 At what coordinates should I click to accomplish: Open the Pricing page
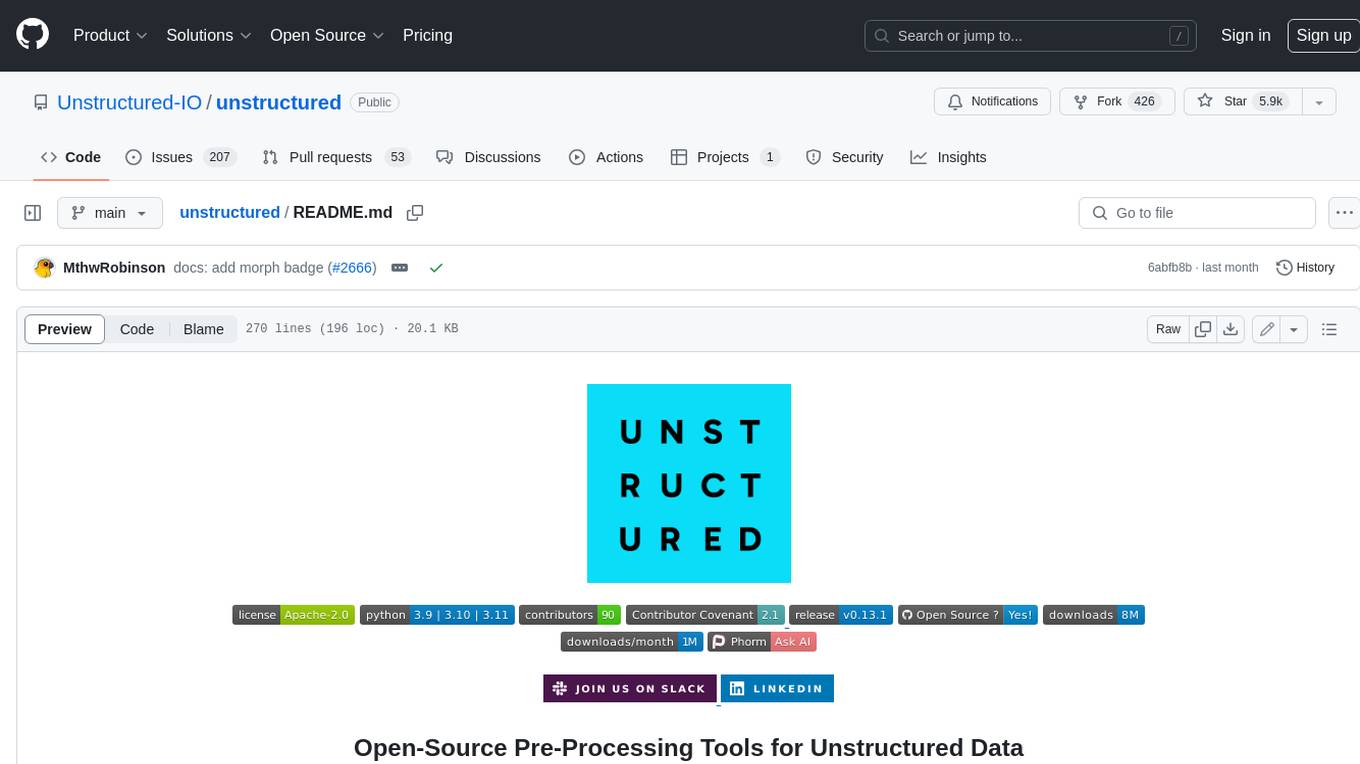click(x=427, y=35)
